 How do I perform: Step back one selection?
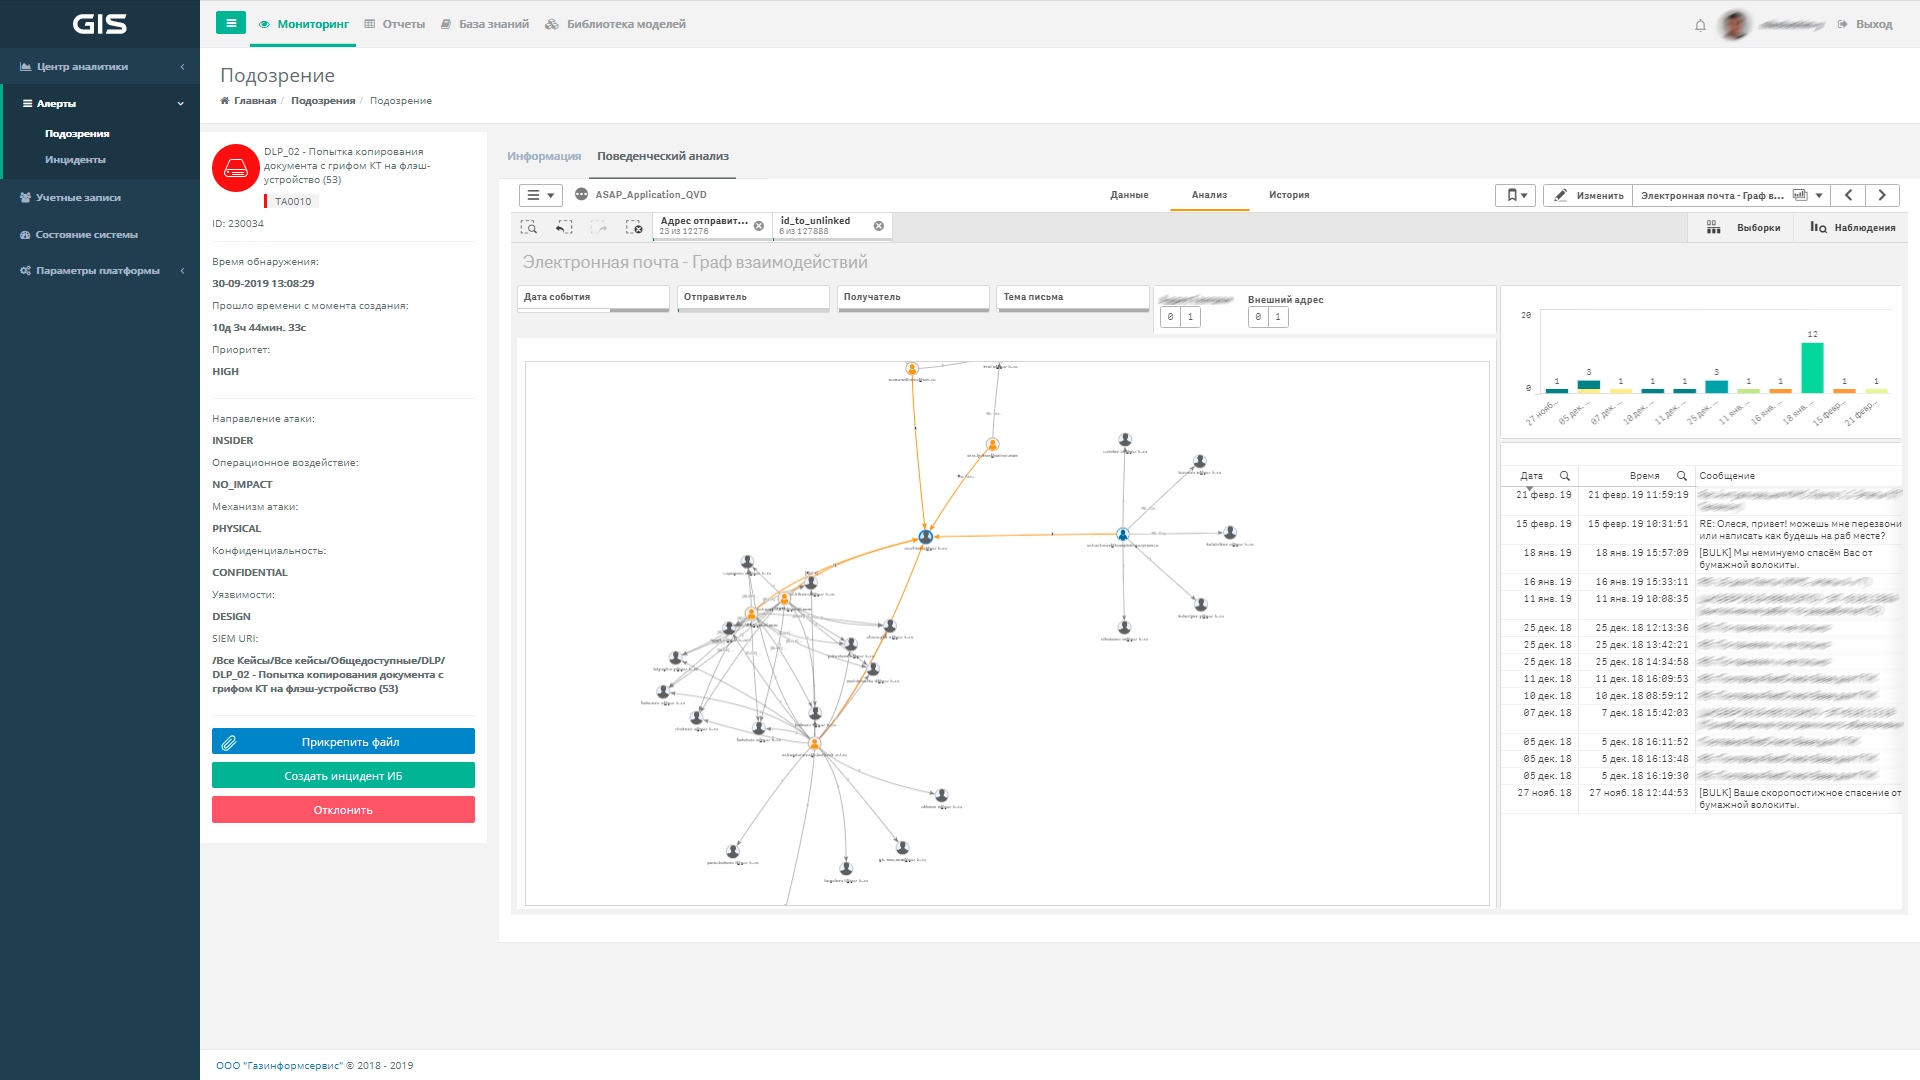564,228
